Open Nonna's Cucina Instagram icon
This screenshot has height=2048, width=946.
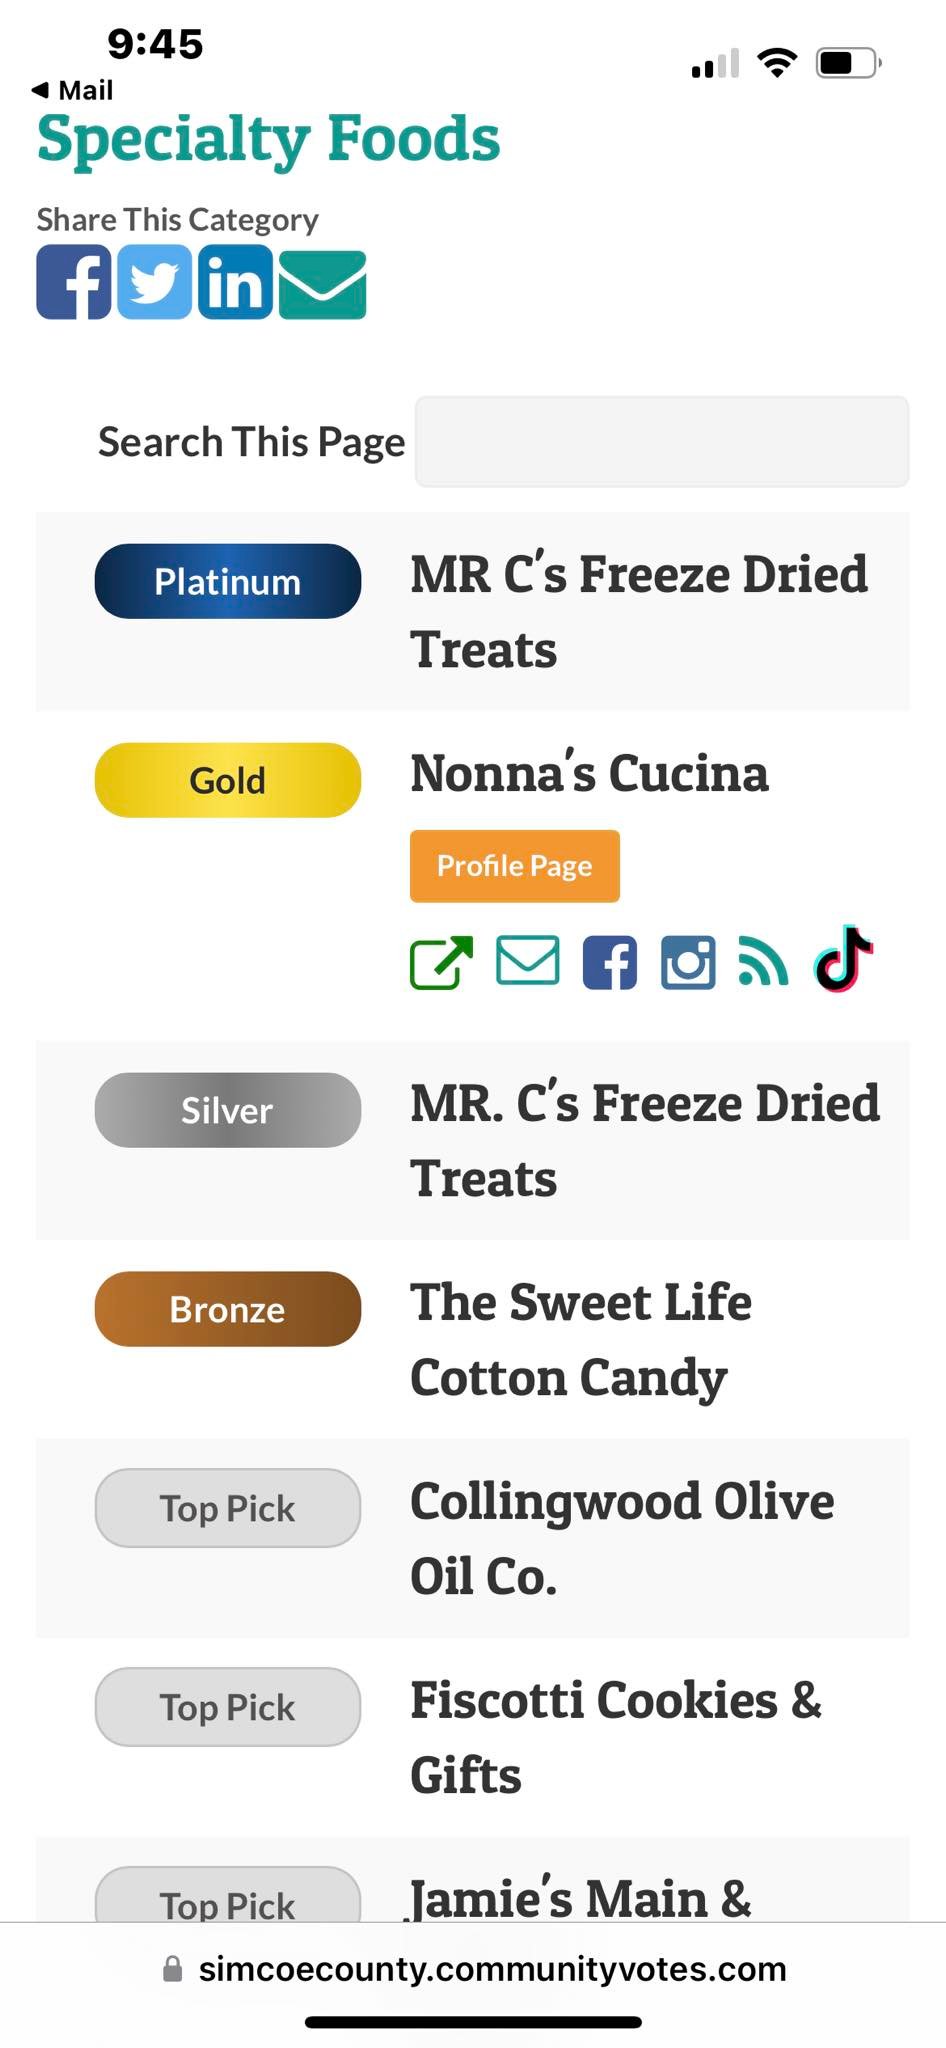click(x=688, y=963)
